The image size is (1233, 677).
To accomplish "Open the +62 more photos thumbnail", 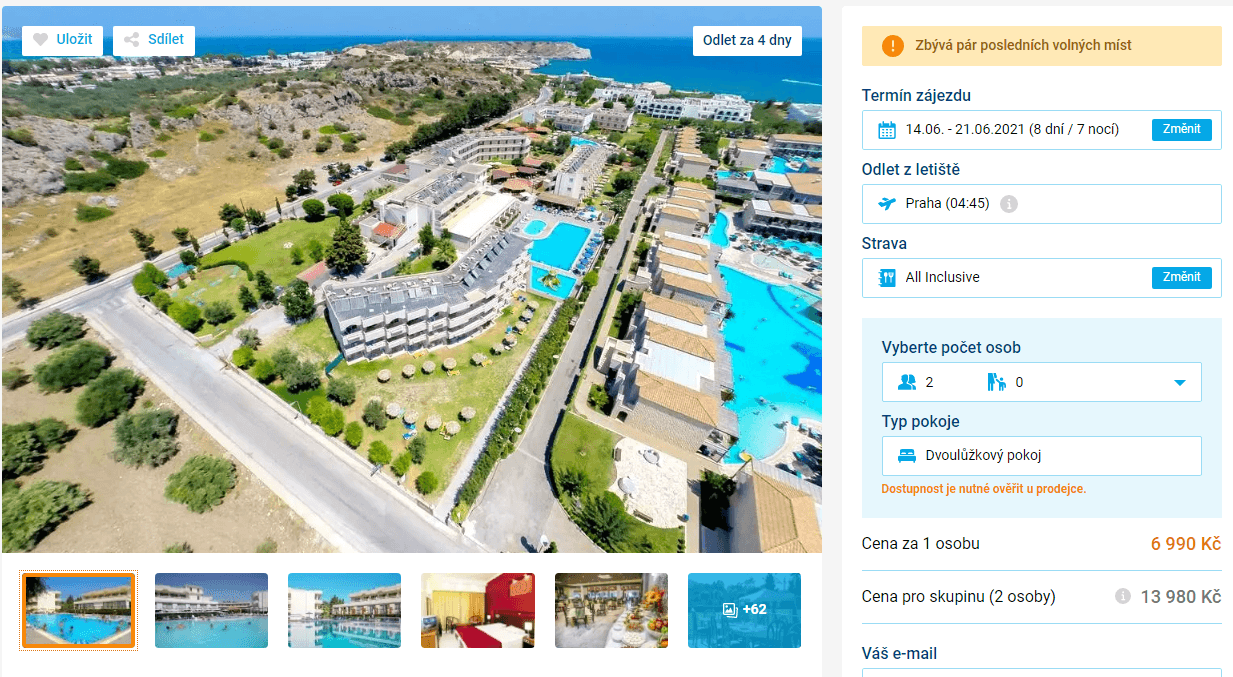I will 744,610.
